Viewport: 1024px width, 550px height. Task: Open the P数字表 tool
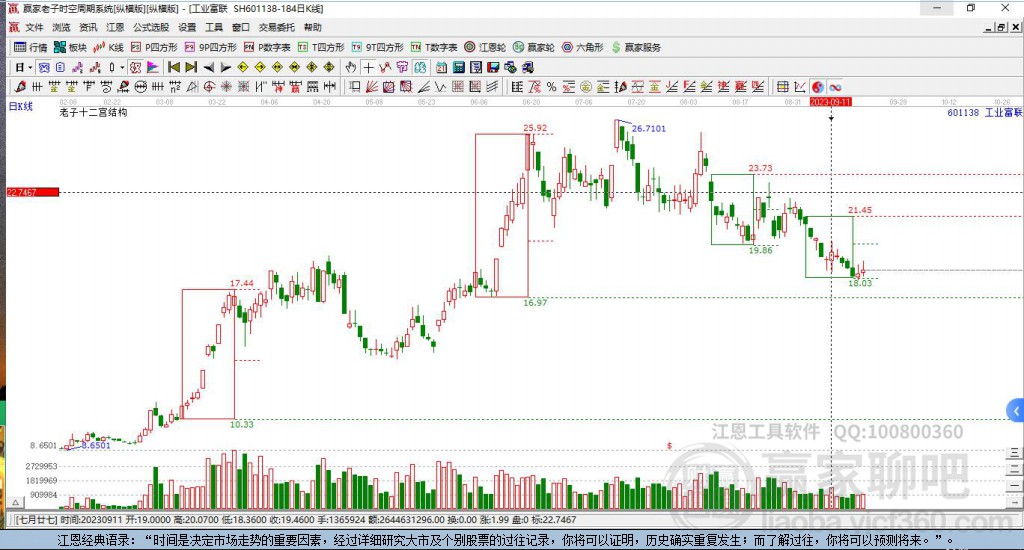point(267,47)
